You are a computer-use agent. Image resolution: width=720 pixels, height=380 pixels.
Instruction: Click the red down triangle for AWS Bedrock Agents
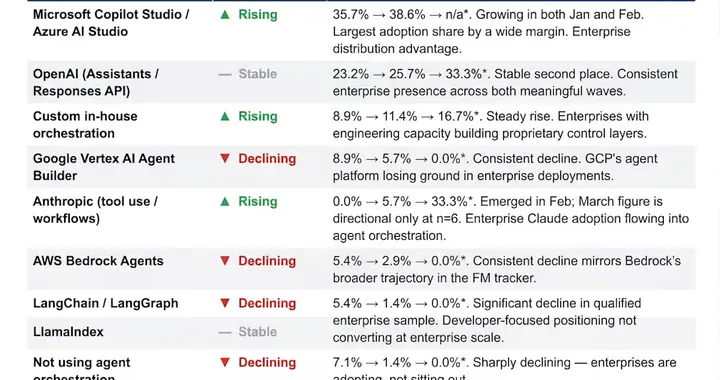click(225, 261)
